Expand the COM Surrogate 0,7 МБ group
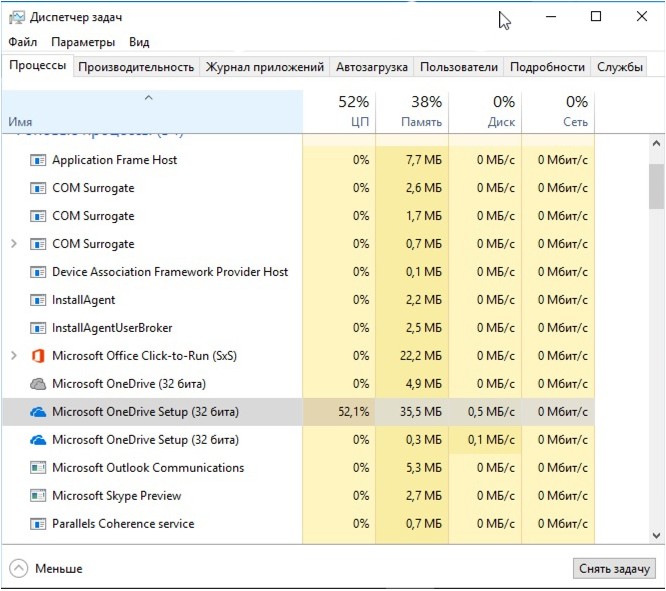Viewport: 666px width, 591px height. 14,244
